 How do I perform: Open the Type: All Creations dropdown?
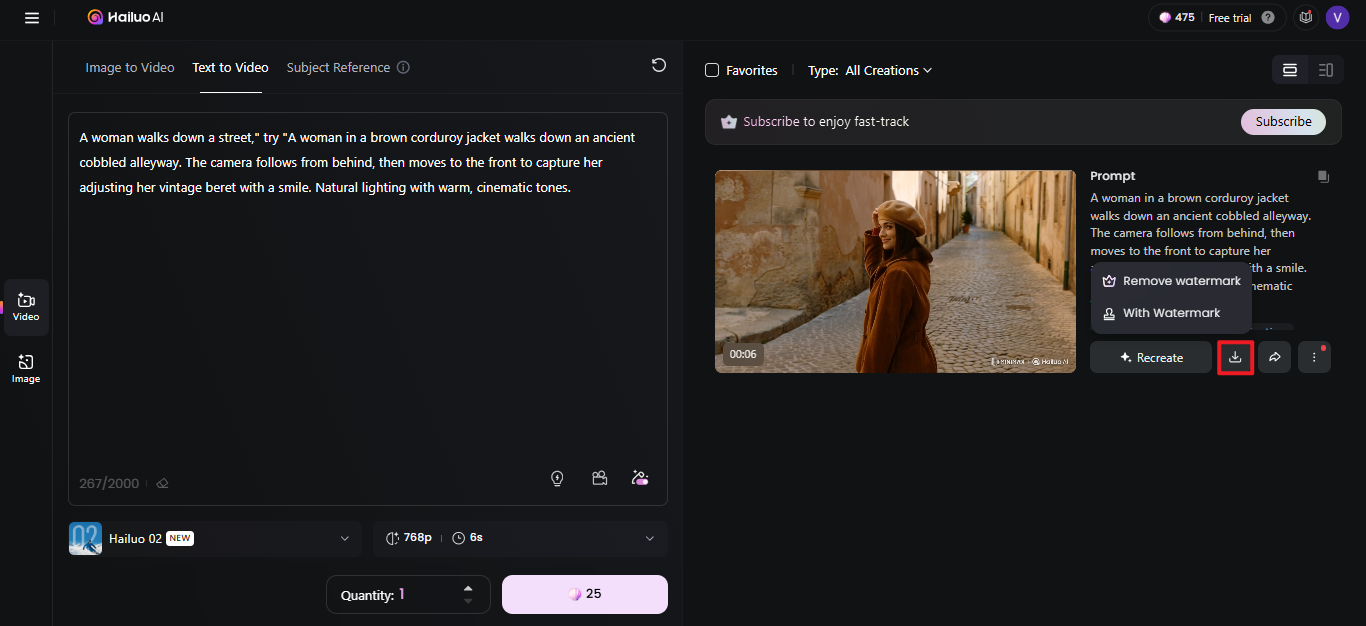pyautogui.click(x=870, y=70)
